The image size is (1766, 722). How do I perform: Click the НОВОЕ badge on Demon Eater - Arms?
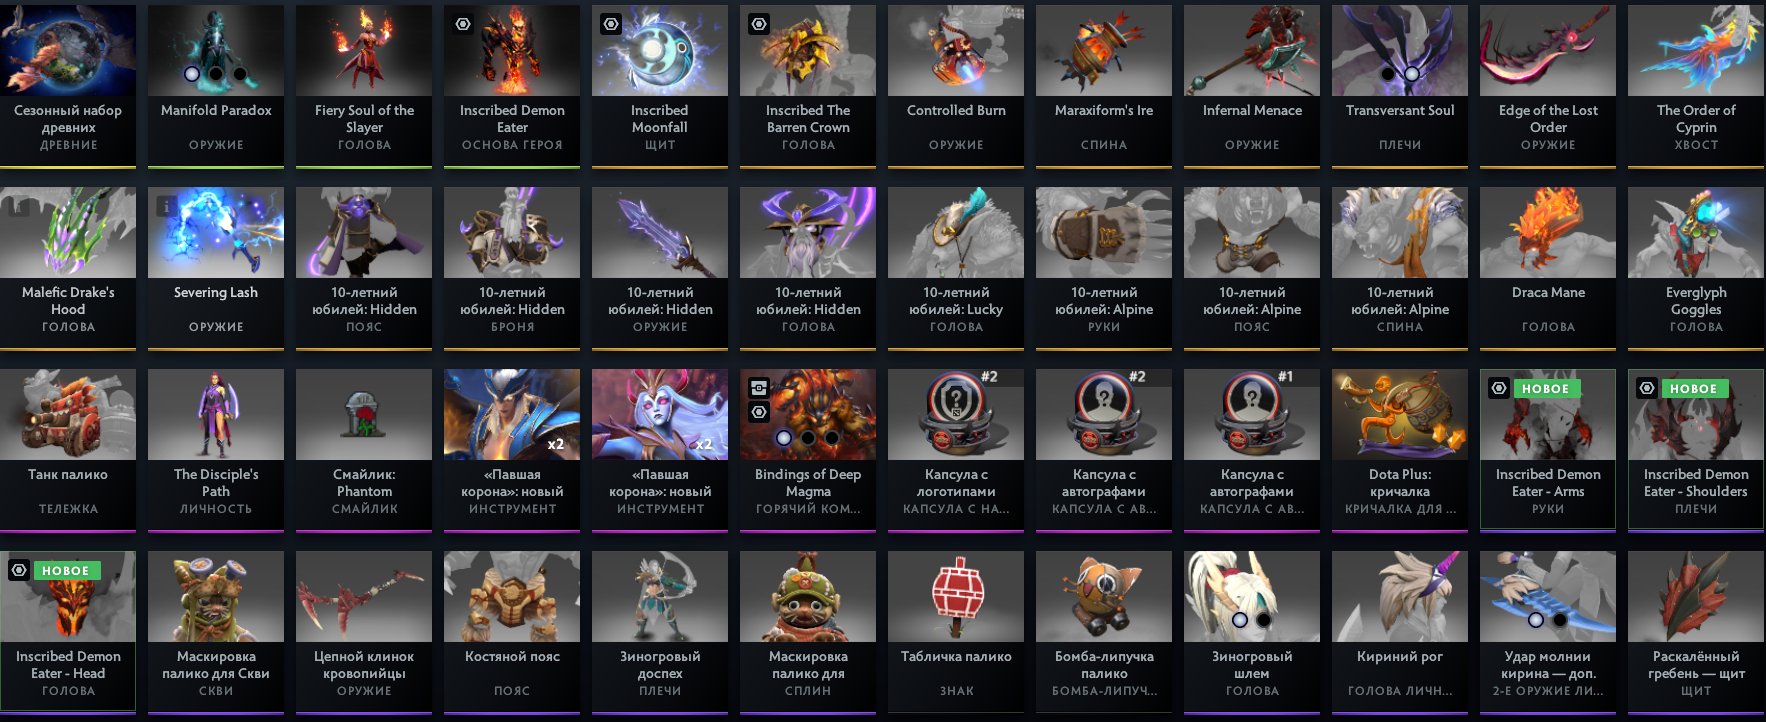click(1545, 388)
